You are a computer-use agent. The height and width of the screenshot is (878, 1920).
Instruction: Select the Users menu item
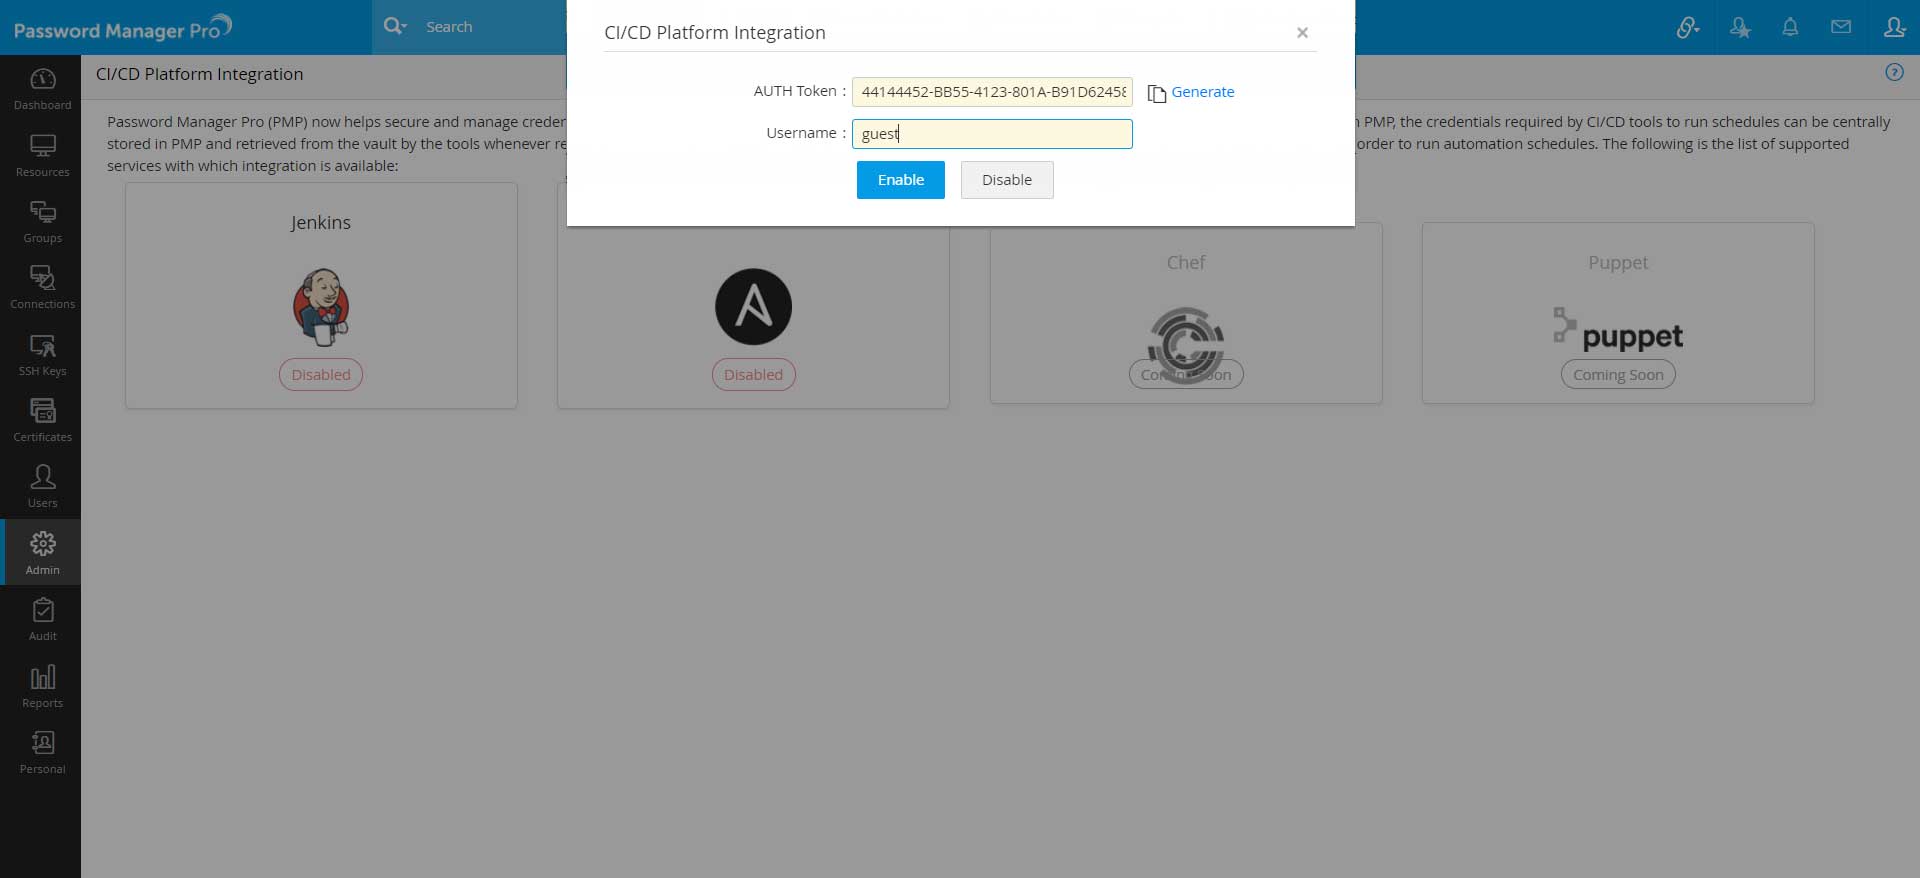pos(42,486)
